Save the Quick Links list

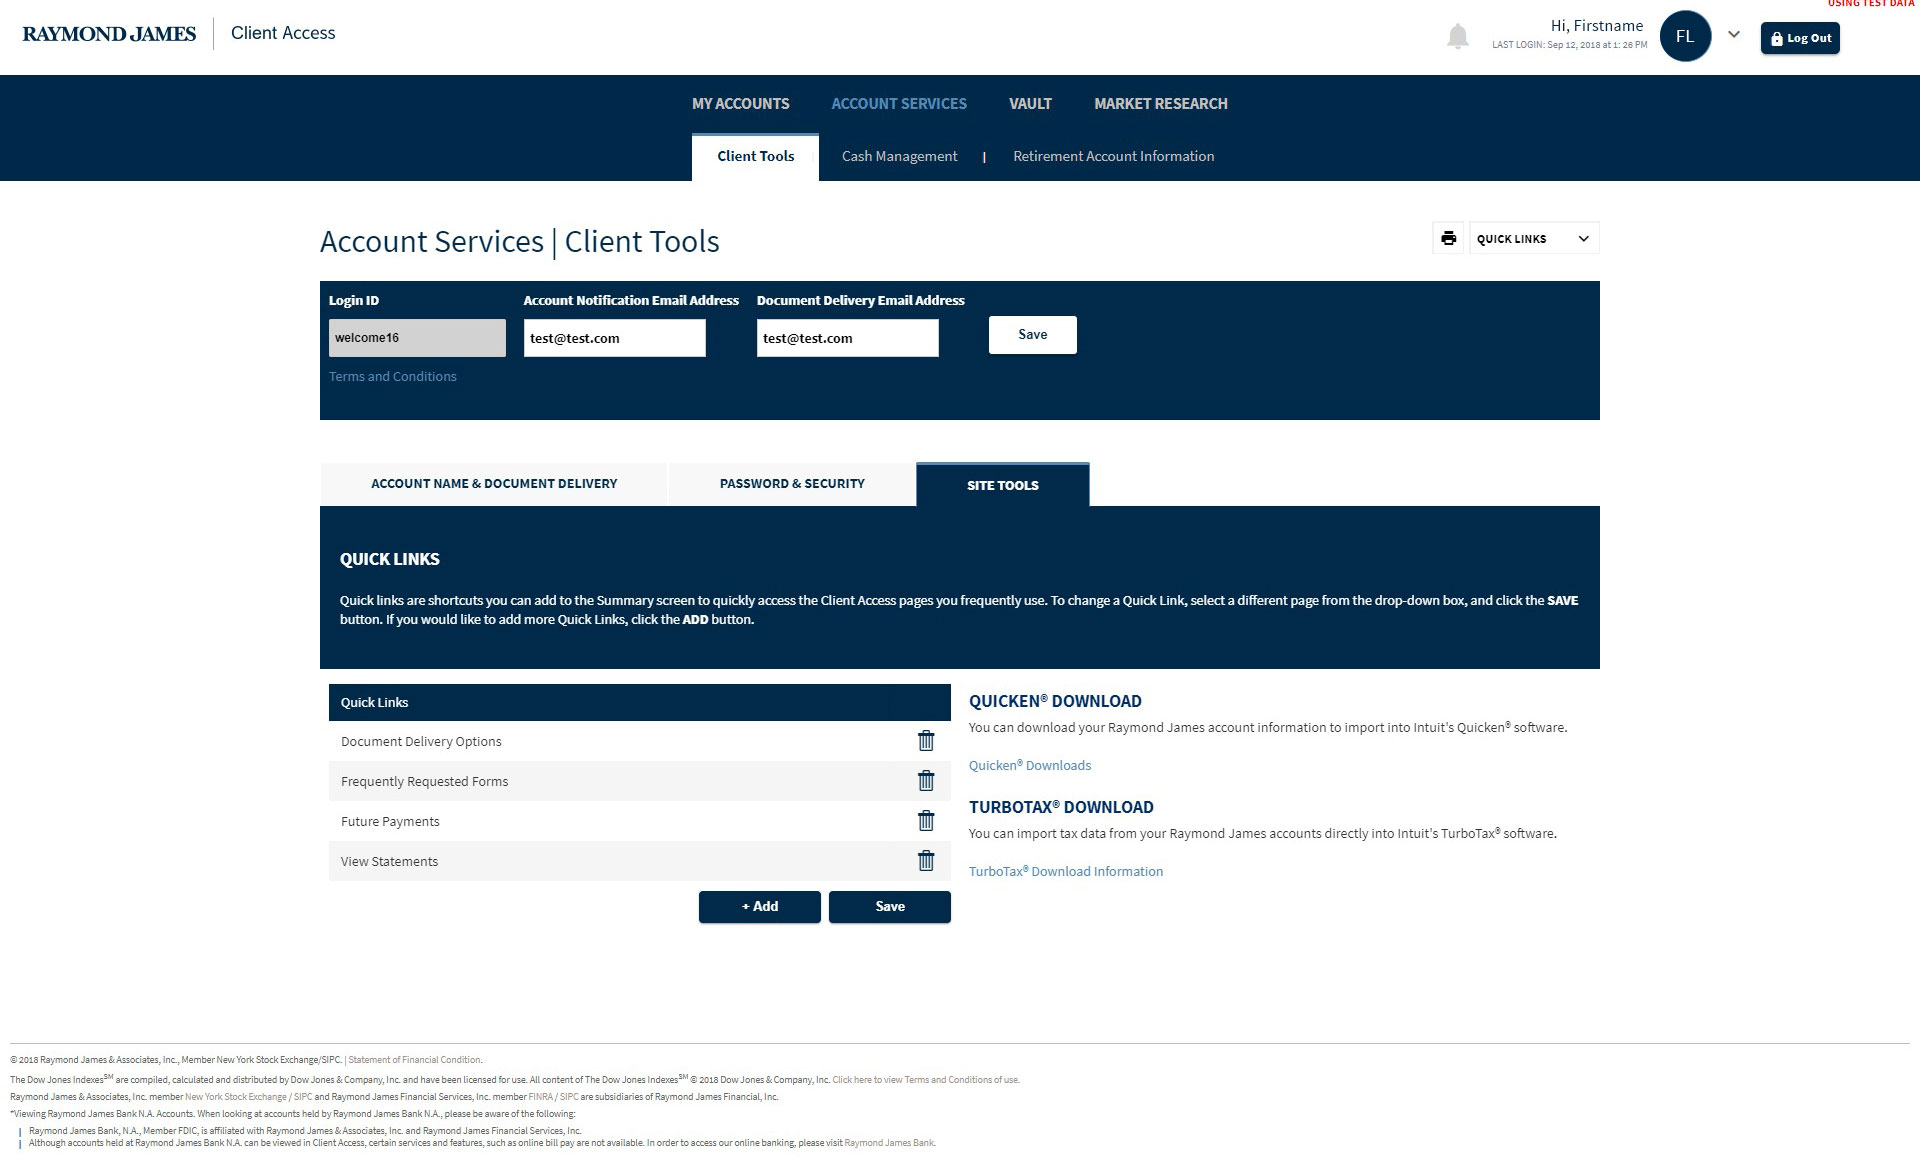(890, 907)
